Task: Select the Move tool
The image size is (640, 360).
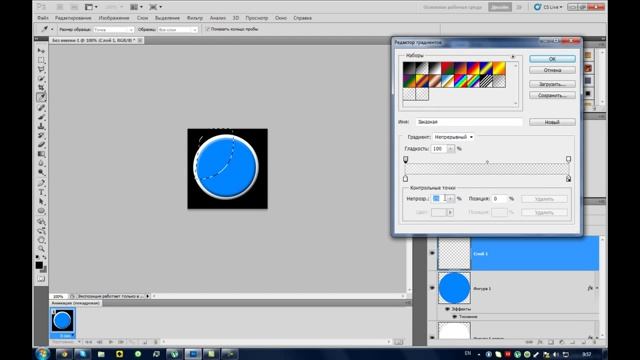Action: coord(41,51)
